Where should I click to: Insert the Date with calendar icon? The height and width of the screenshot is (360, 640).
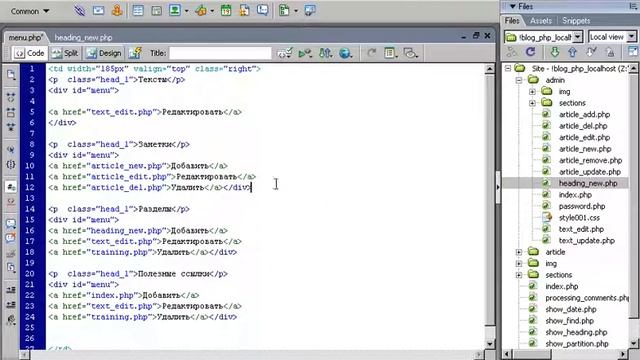click(226, 11)
